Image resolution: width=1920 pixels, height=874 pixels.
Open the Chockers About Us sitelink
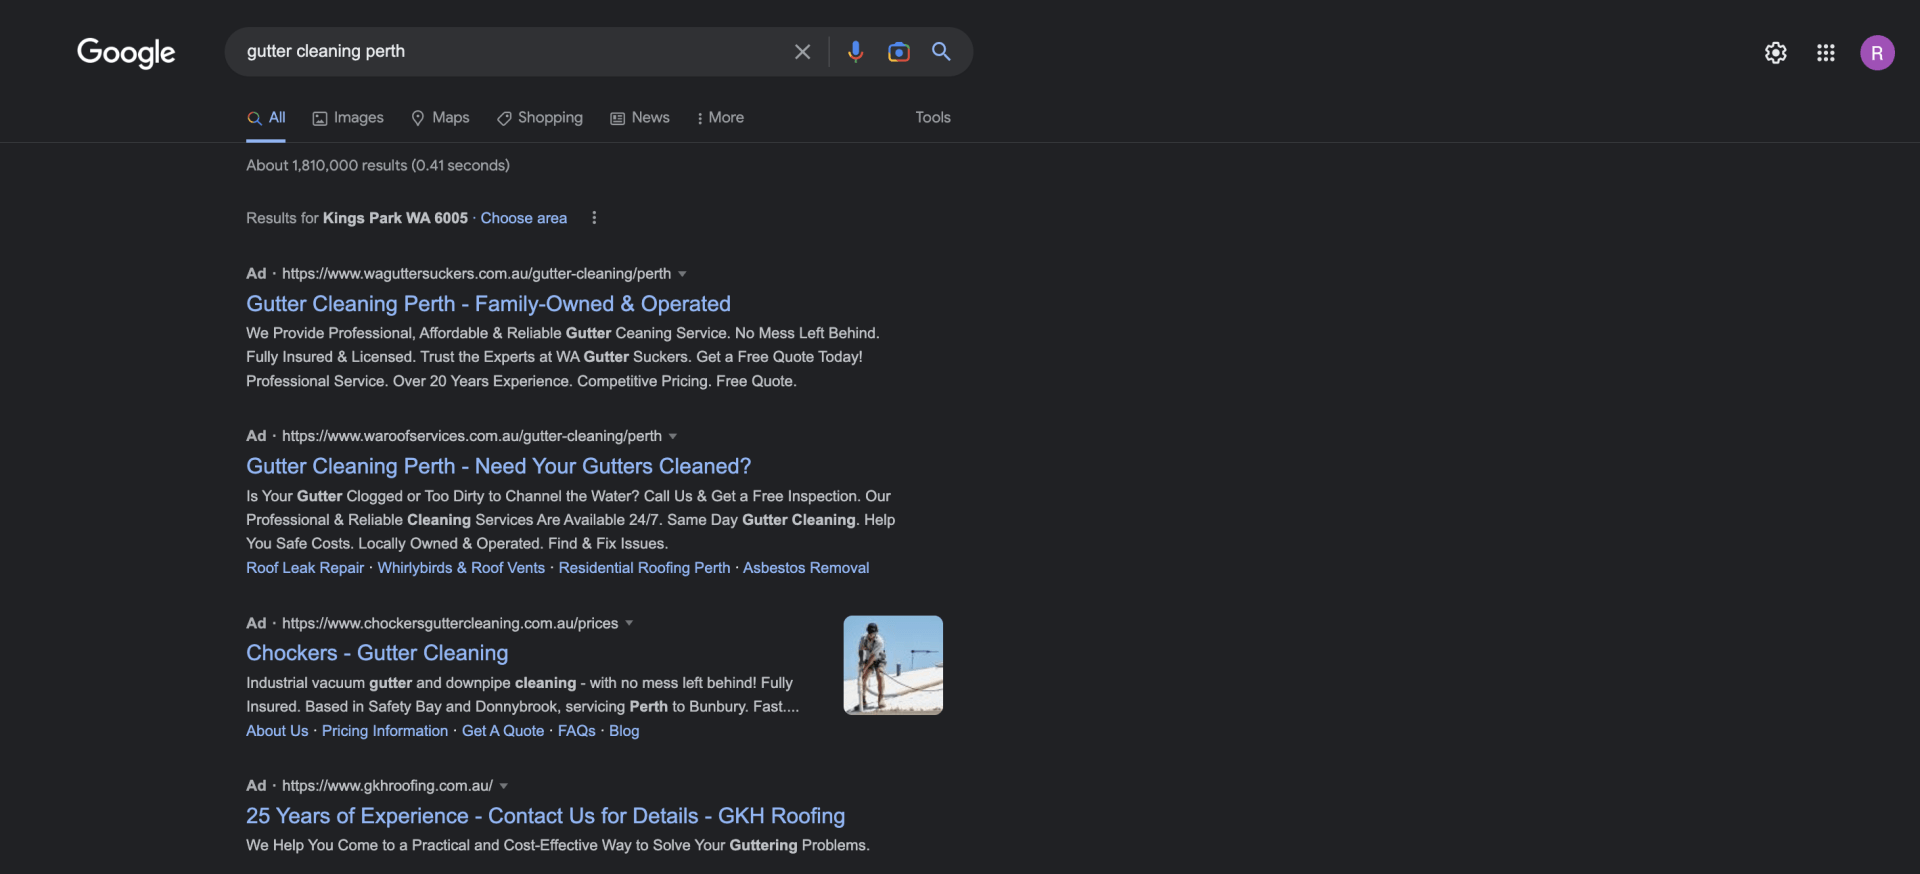277,731
